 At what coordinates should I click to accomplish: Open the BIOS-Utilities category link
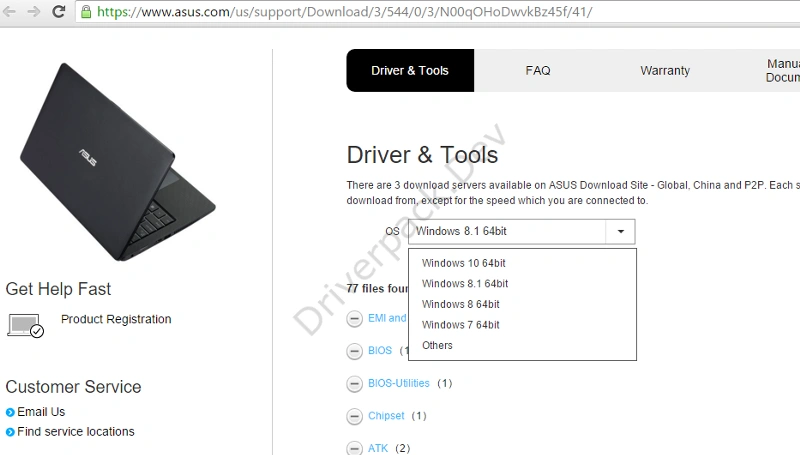[x=399, y=383]
